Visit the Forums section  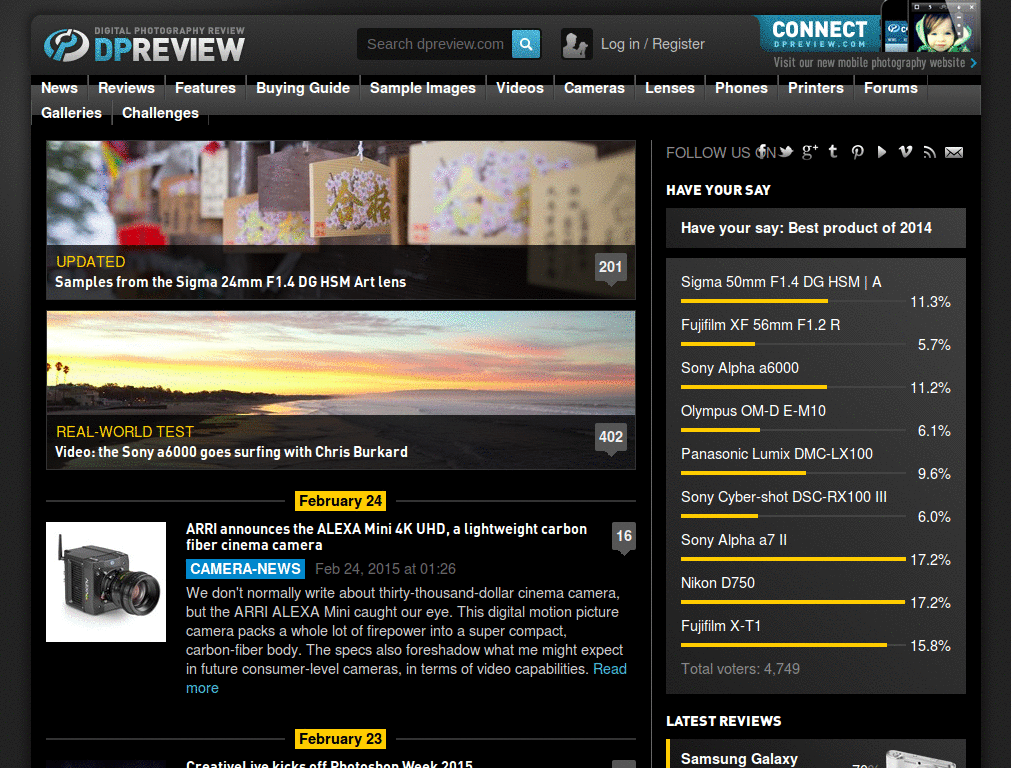(x=891, y=88)
